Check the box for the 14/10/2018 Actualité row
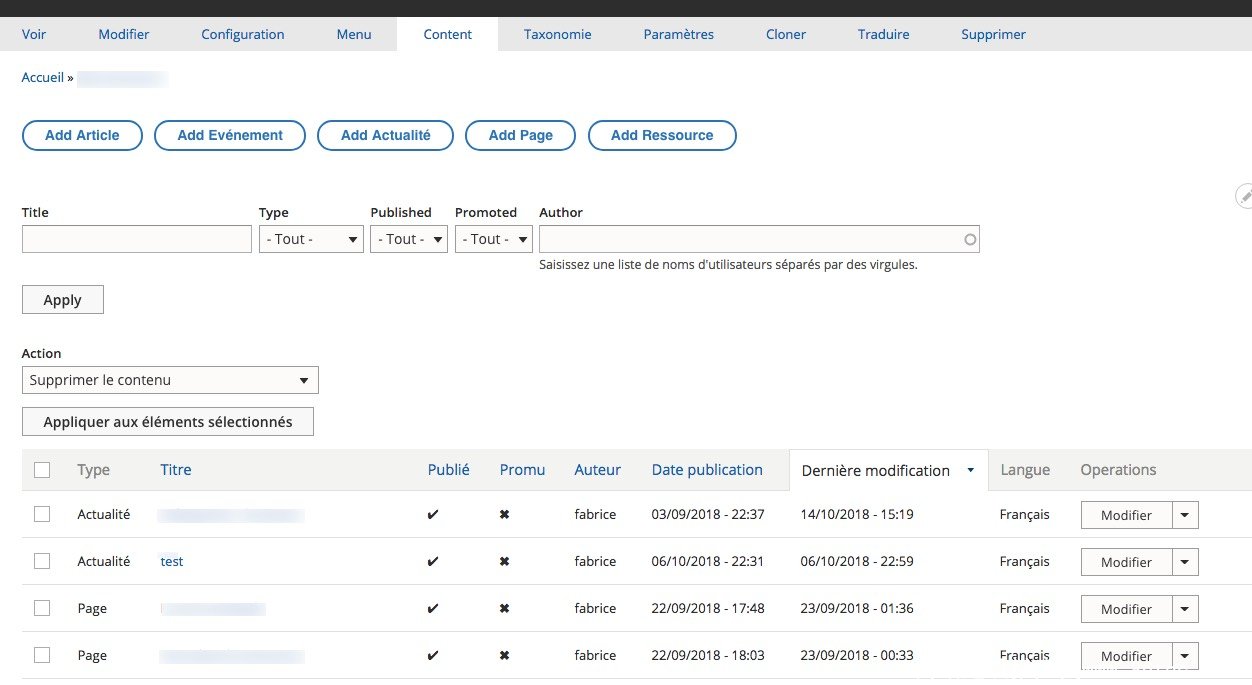This screenshot has width=1252, height=685. [42, 514]
